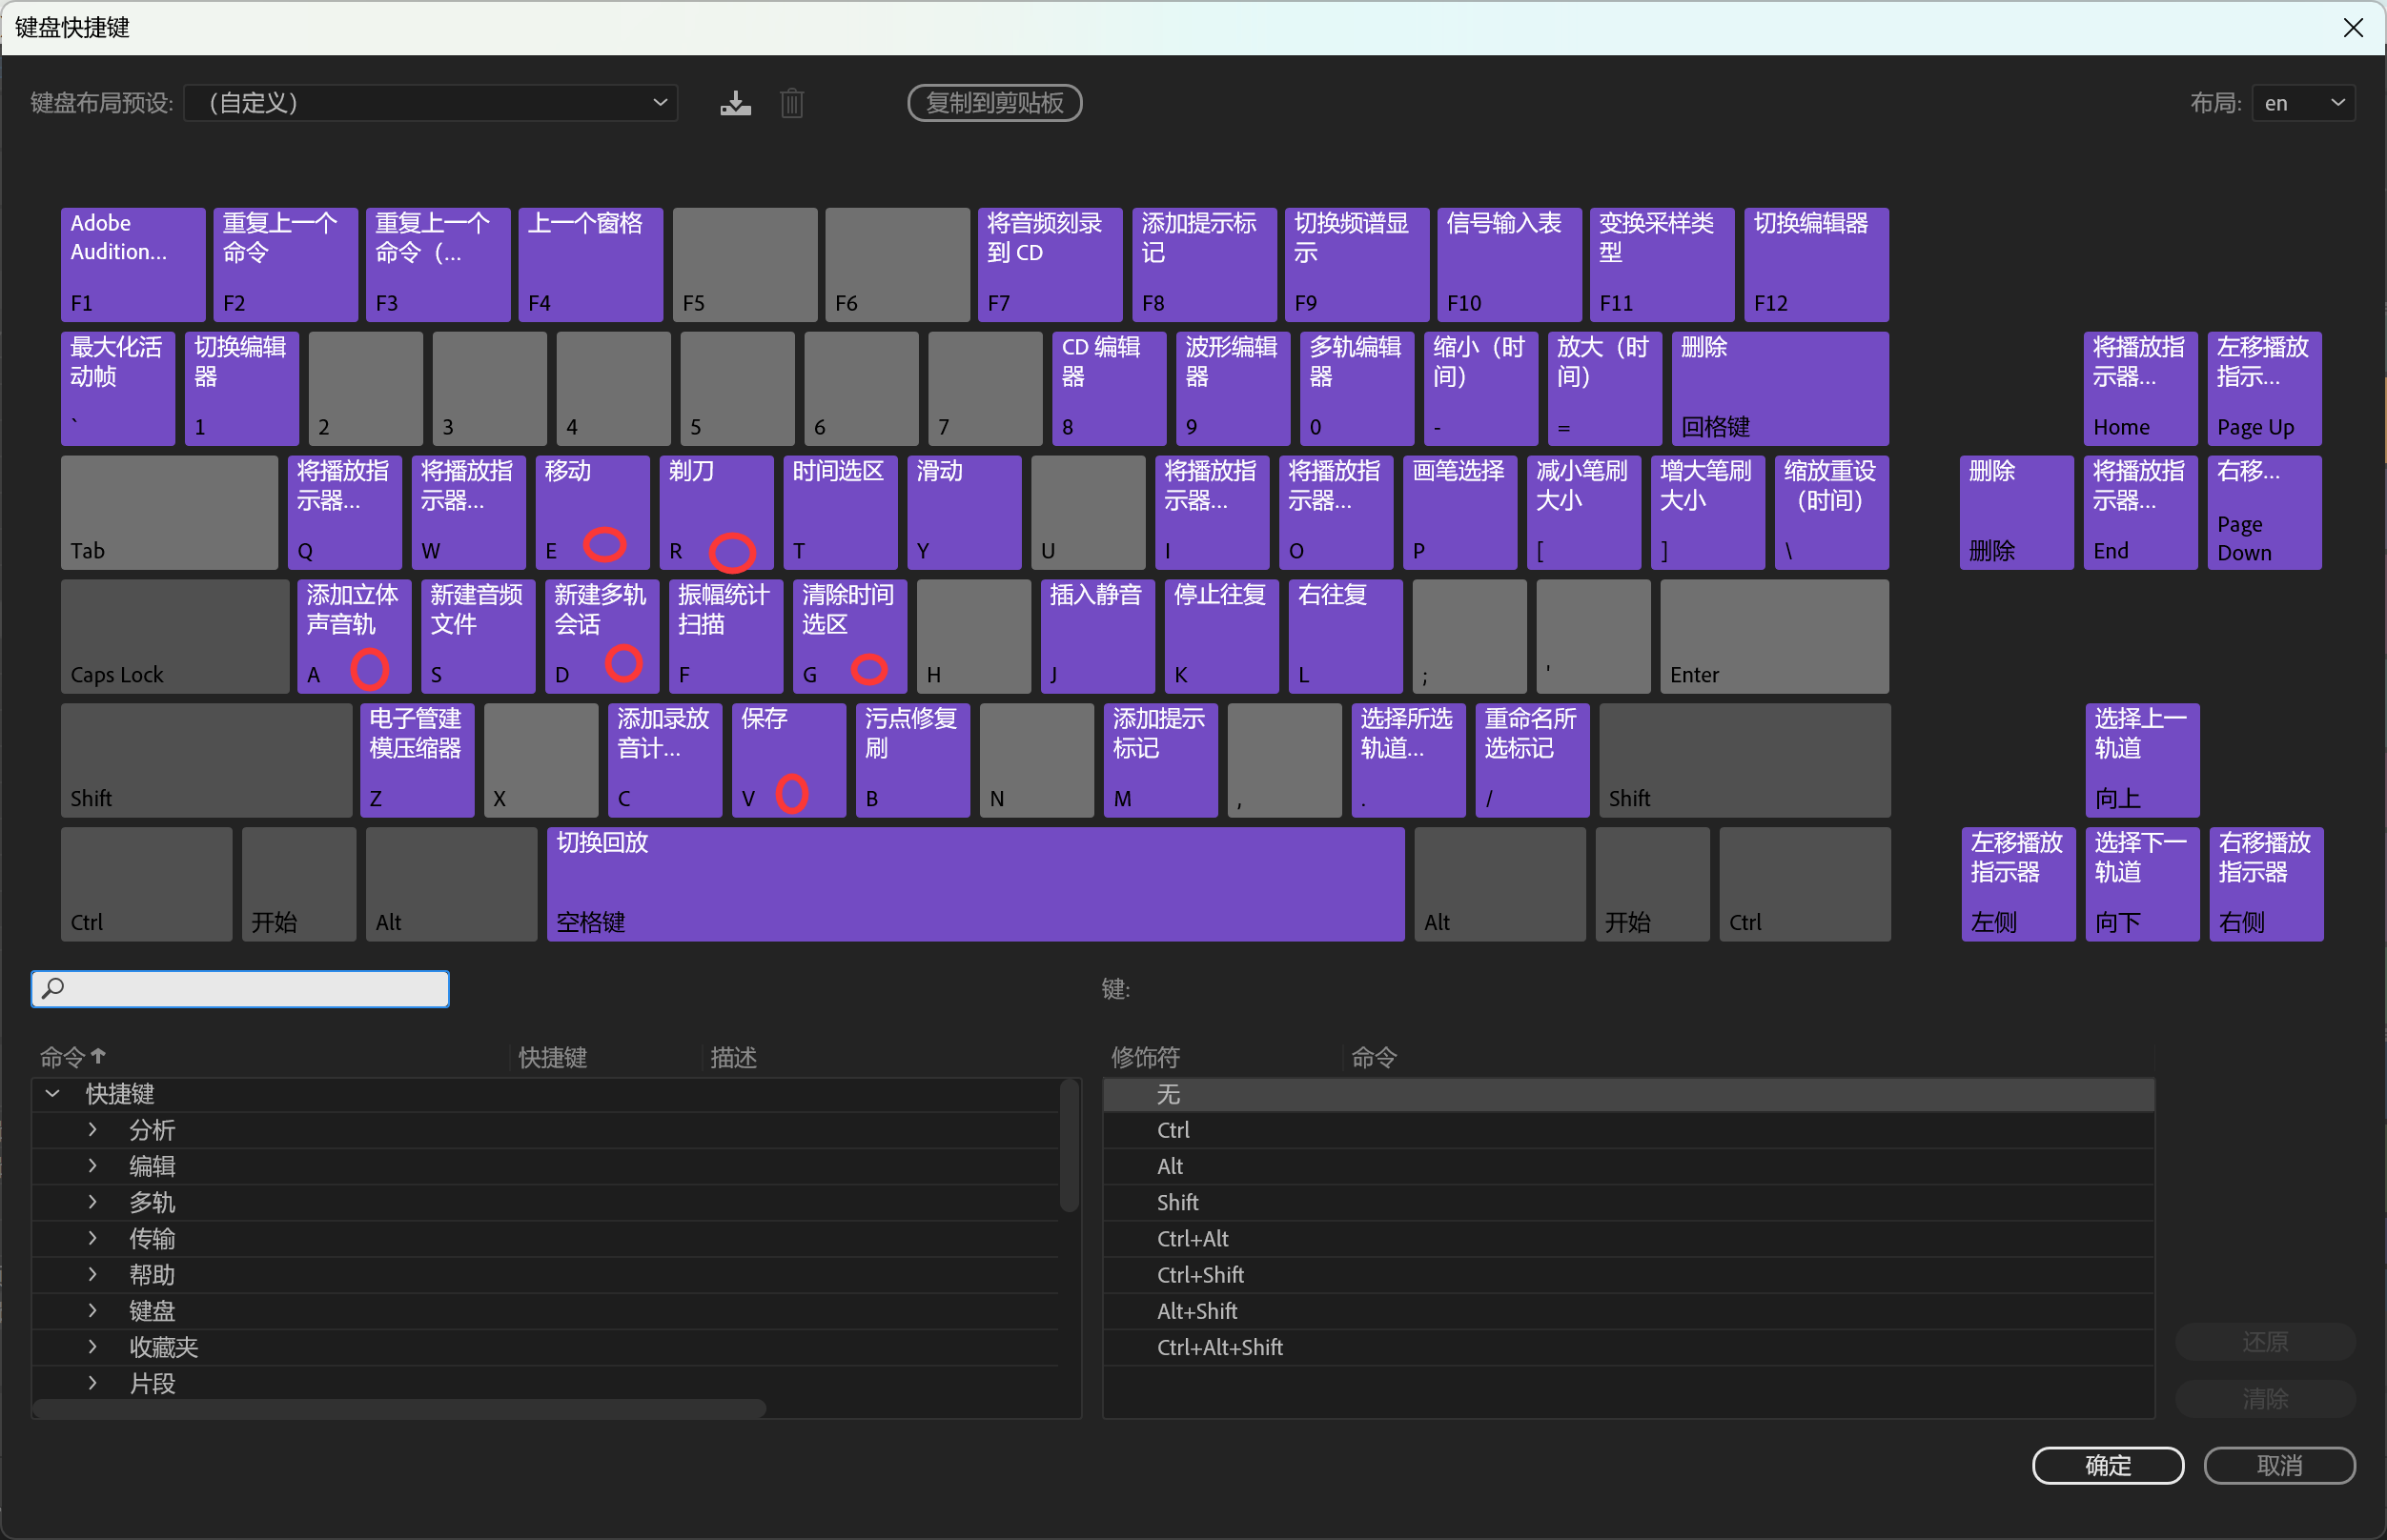
Task: Click the F4 上一个窗格 key
Action: pyautogui.click(x=590, y=264)
